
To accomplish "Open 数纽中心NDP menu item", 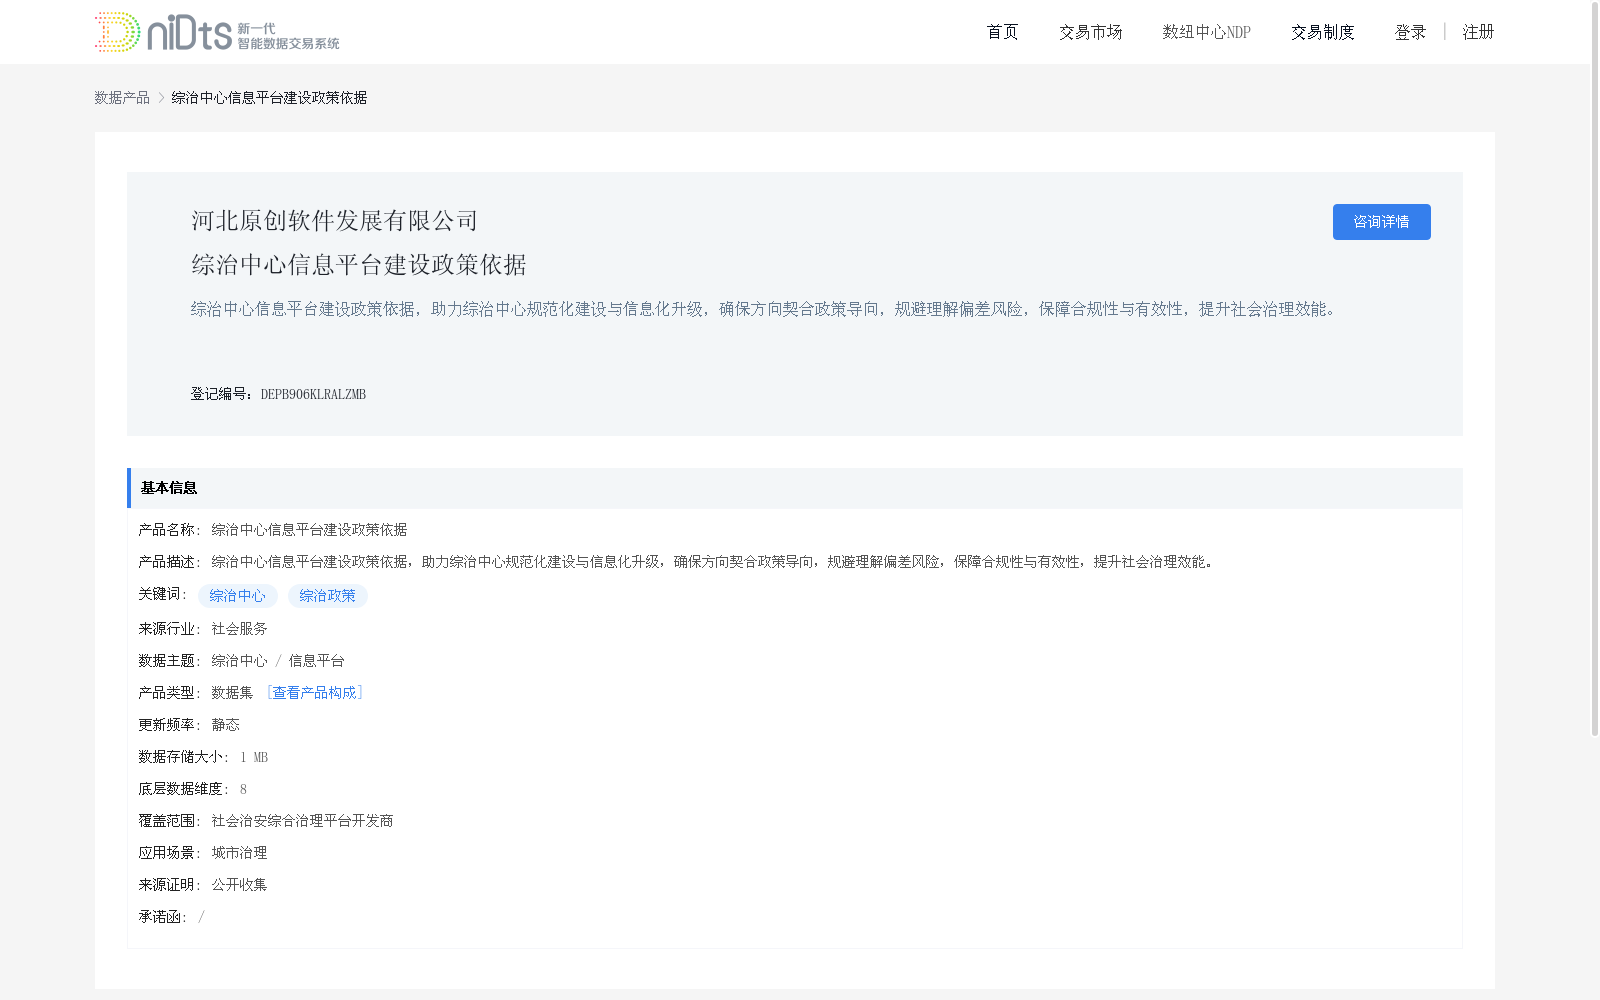I will tap(1206, 32).
